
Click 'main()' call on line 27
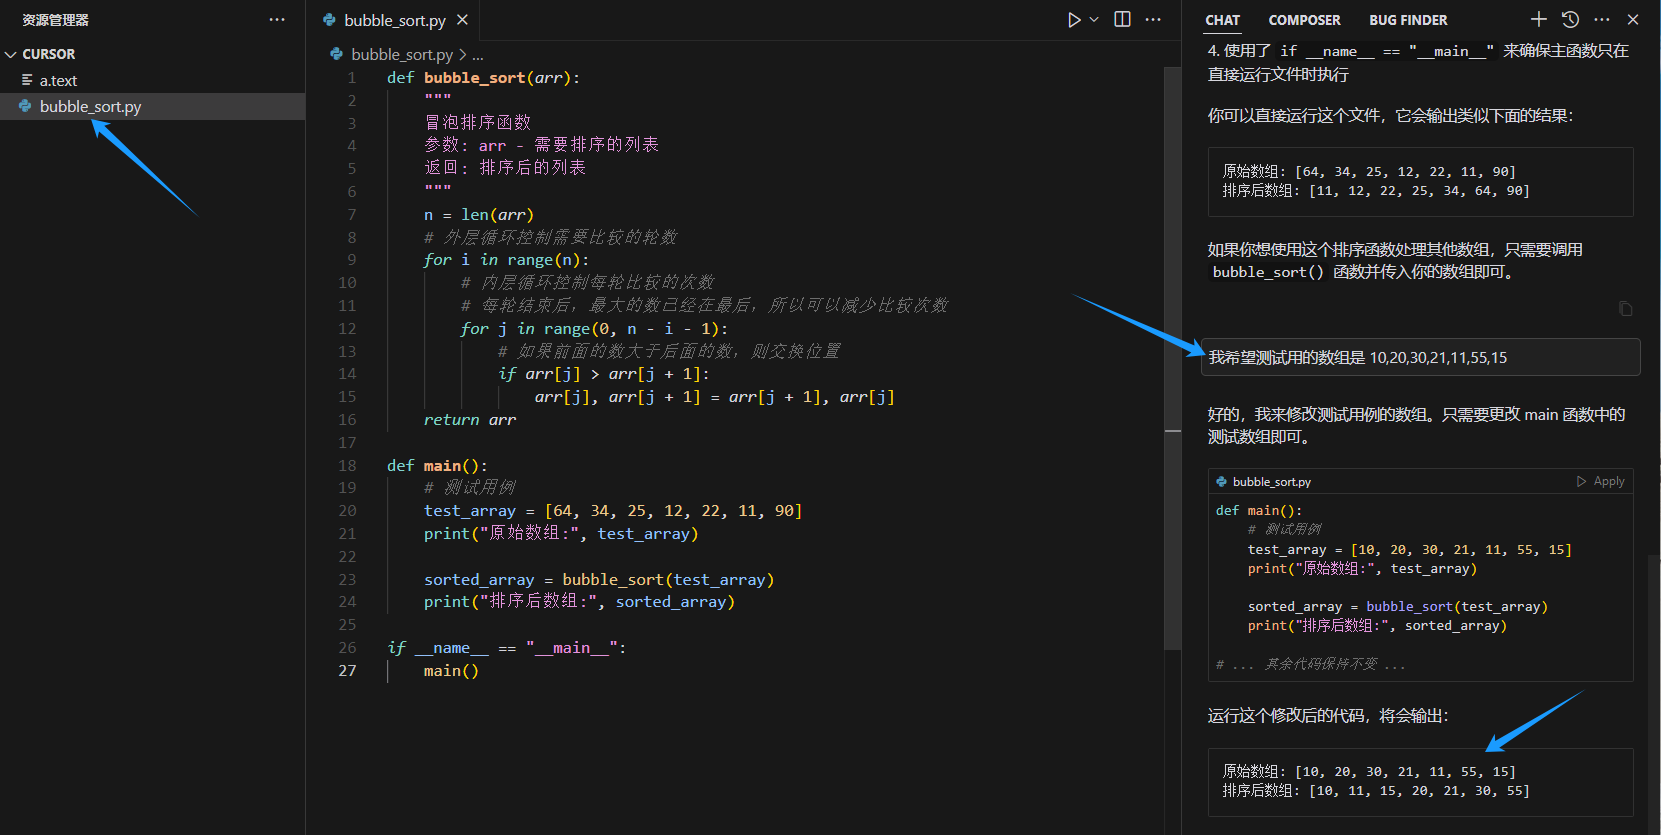pyautogui.click(x=451, y=671)
